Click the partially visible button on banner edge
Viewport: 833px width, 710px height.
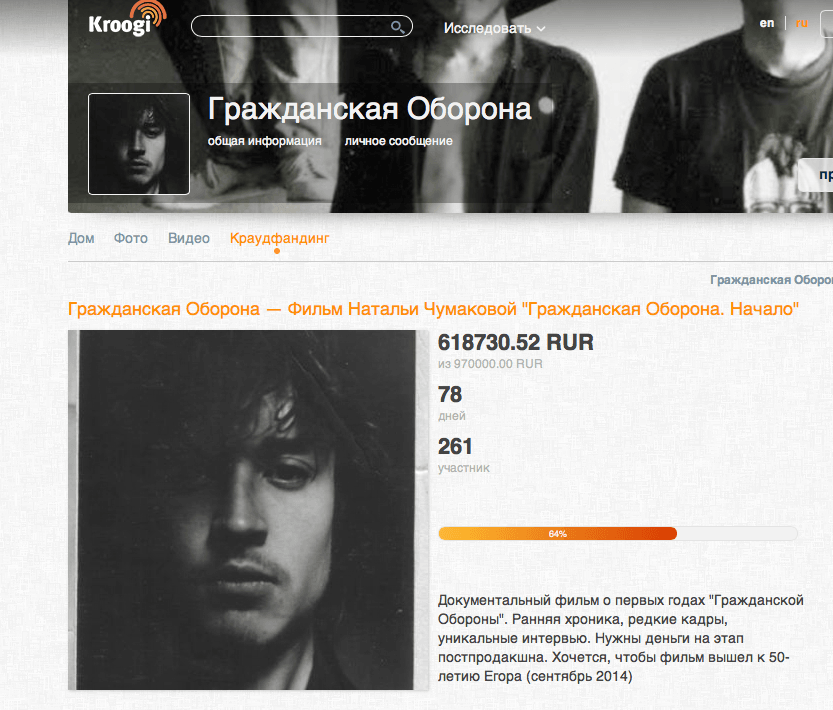coord(815,175)
